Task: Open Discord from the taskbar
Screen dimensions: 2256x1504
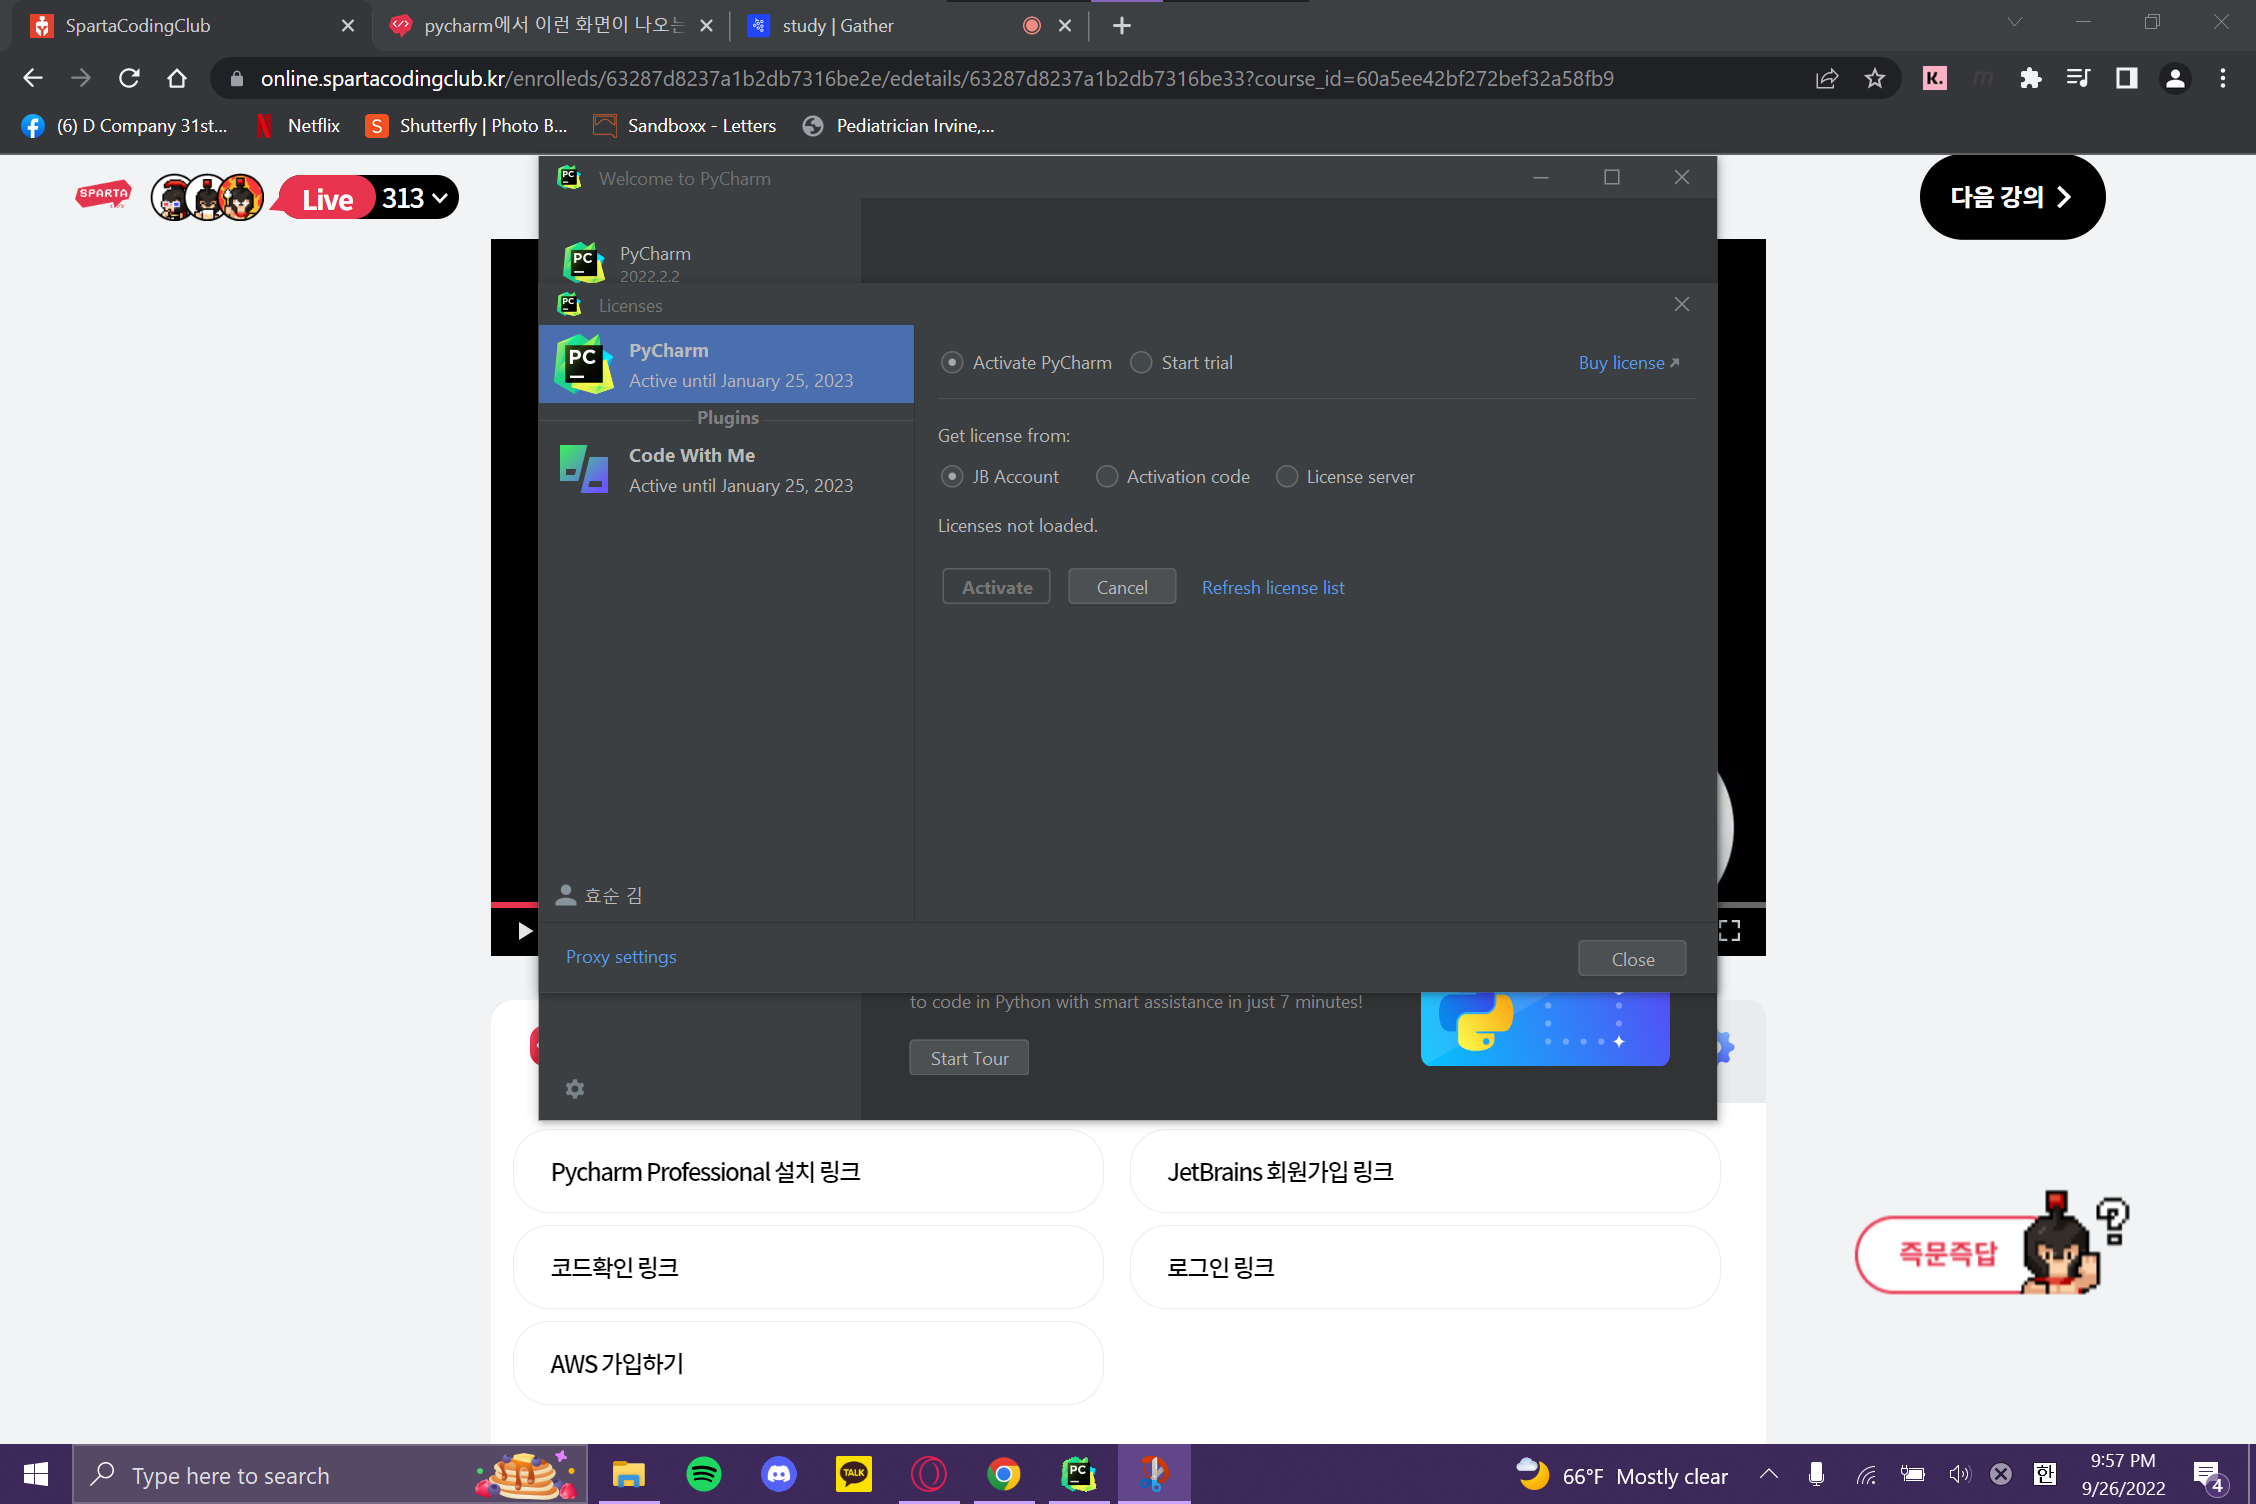Action: point(779,1474)
